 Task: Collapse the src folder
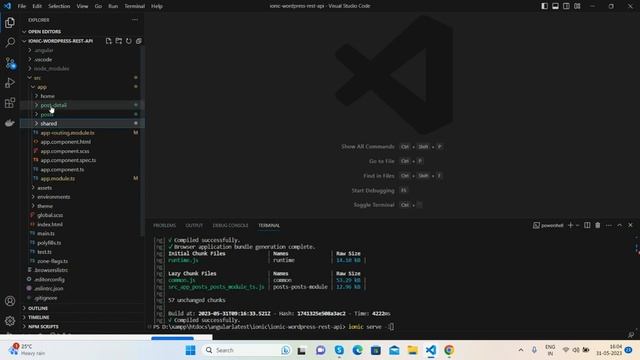click(82, 78)
